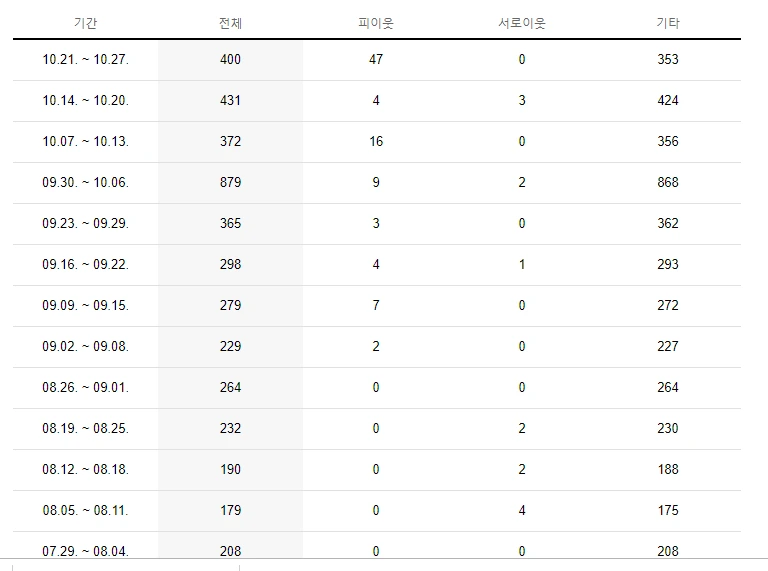The image size is (768, 571).
Task: Click the 09.23. ~ 09.29. period cell
Action: pyautogui.click(x=85, y=223)
